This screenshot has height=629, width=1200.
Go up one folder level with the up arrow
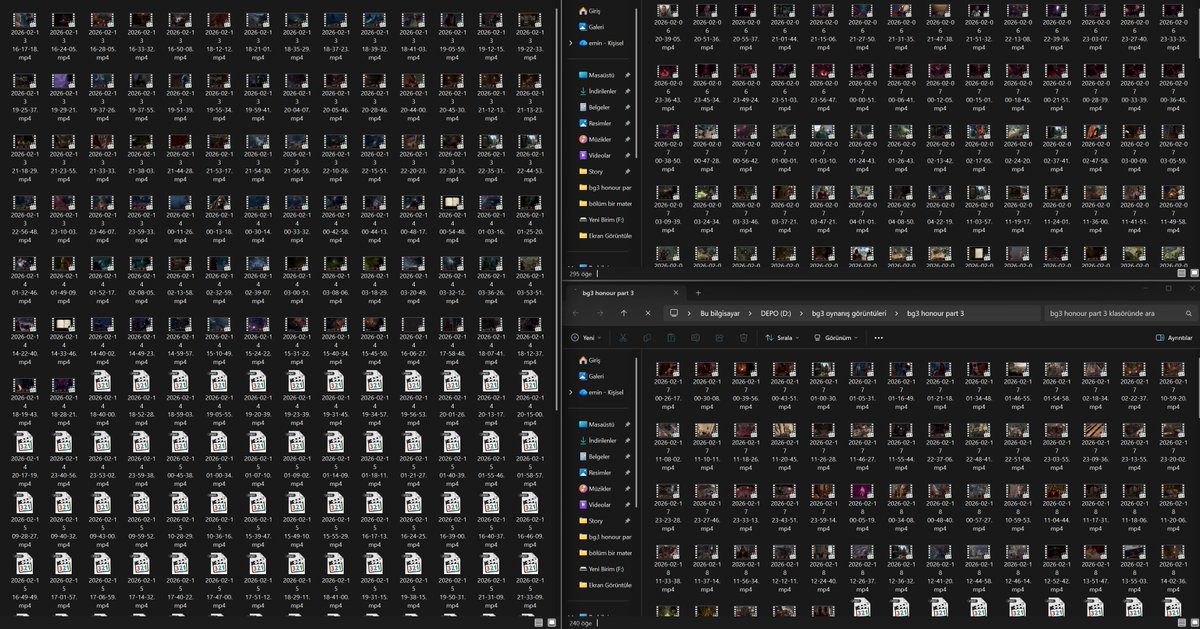tap(624, 313)
